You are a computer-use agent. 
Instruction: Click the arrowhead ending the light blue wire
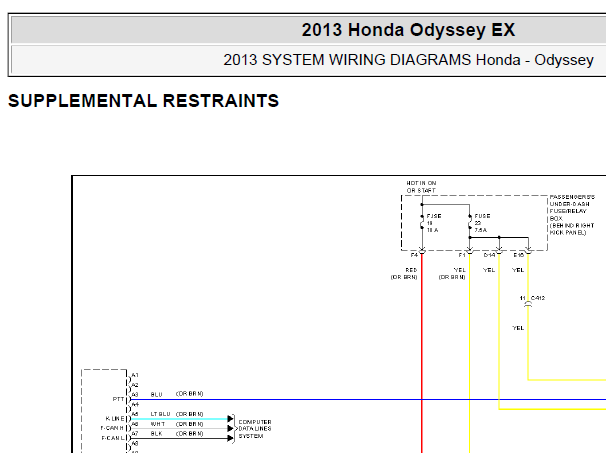[230, 419]
